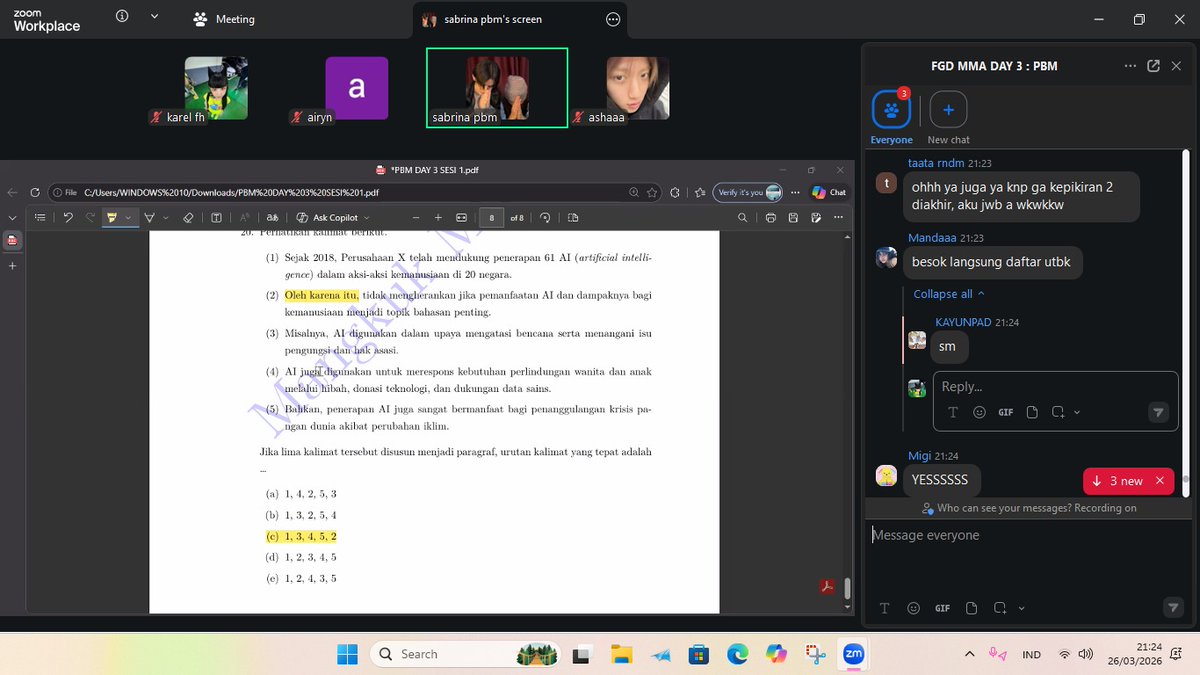Open Copilot app from taskbar
The height and width of the screenshot is (675, 1200).
point(776,654)
